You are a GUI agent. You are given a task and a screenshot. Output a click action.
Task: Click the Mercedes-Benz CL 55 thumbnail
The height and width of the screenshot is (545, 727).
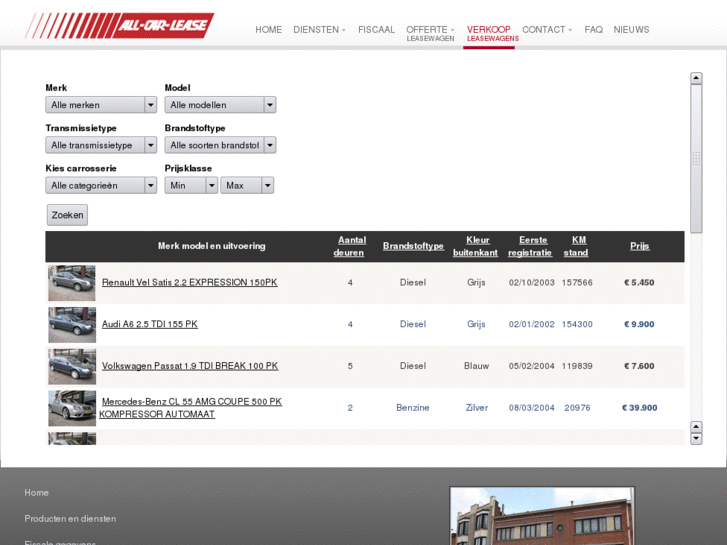[x=72, y=408]
